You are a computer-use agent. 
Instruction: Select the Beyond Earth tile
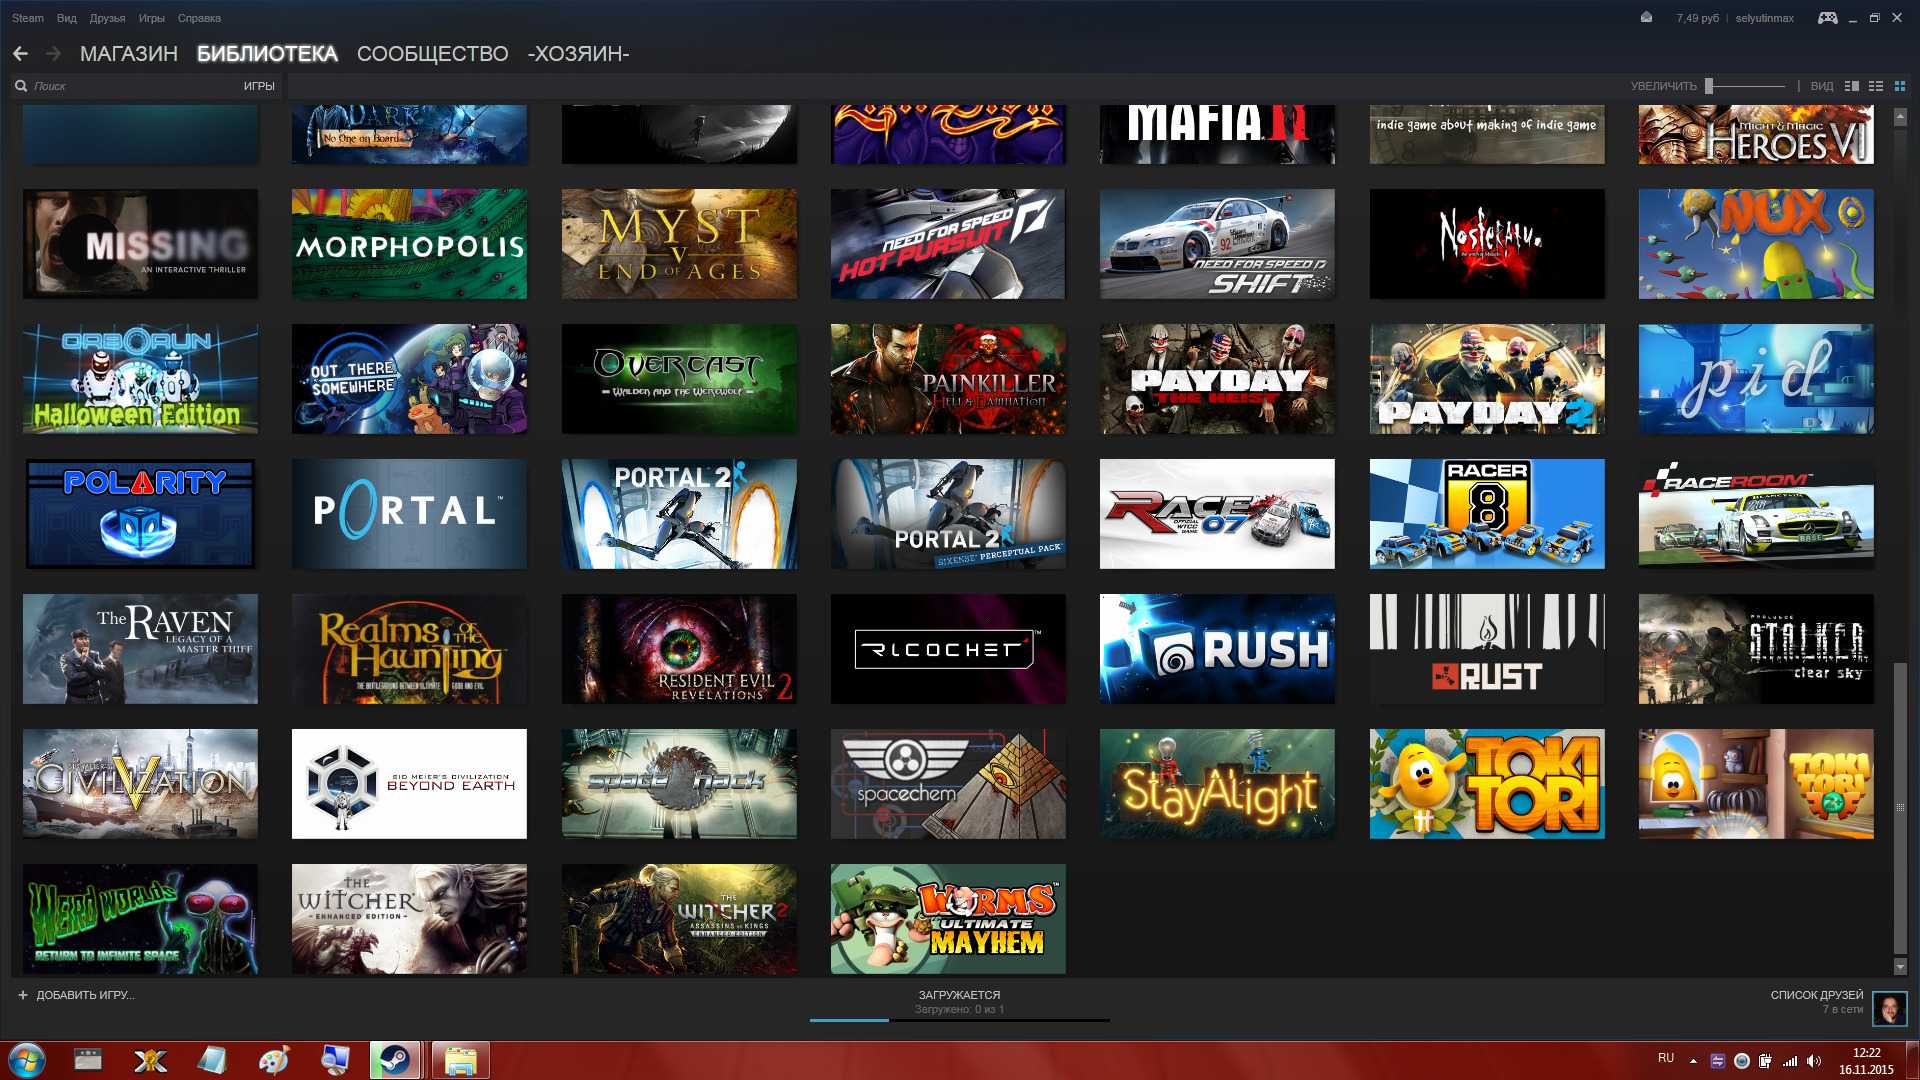409,783
